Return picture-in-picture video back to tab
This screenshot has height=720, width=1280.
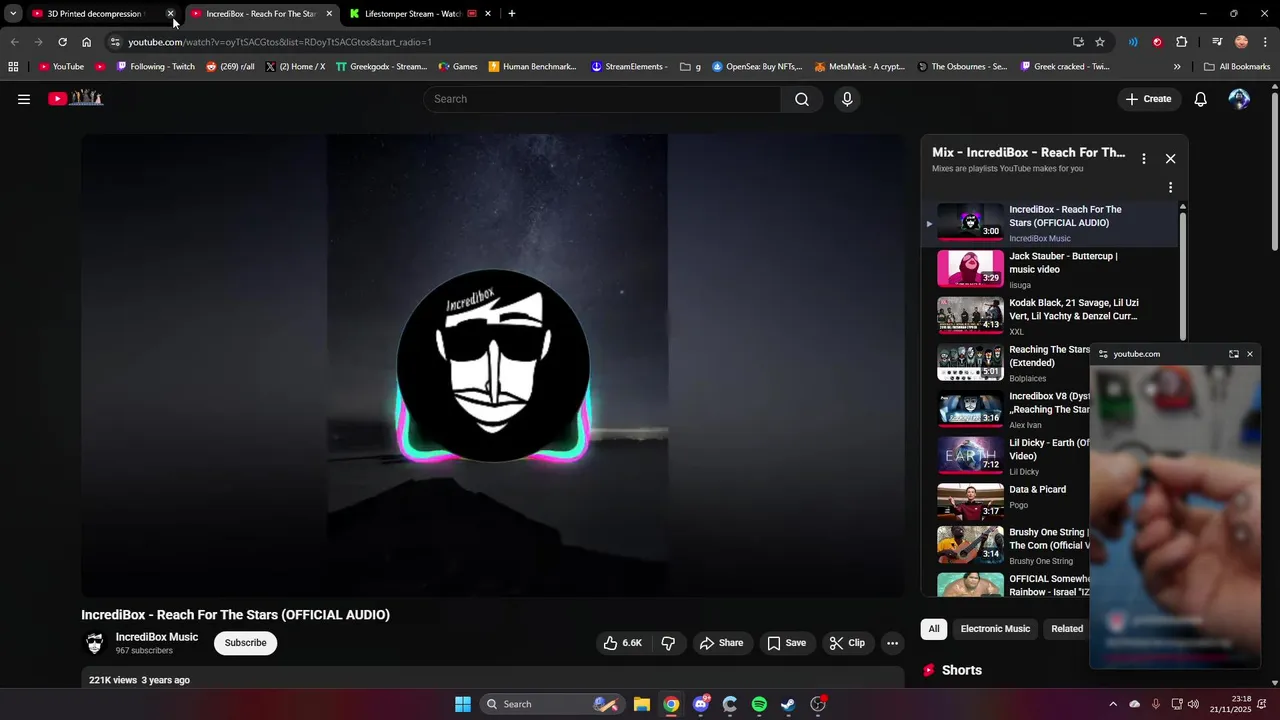tap(1233, 354)
